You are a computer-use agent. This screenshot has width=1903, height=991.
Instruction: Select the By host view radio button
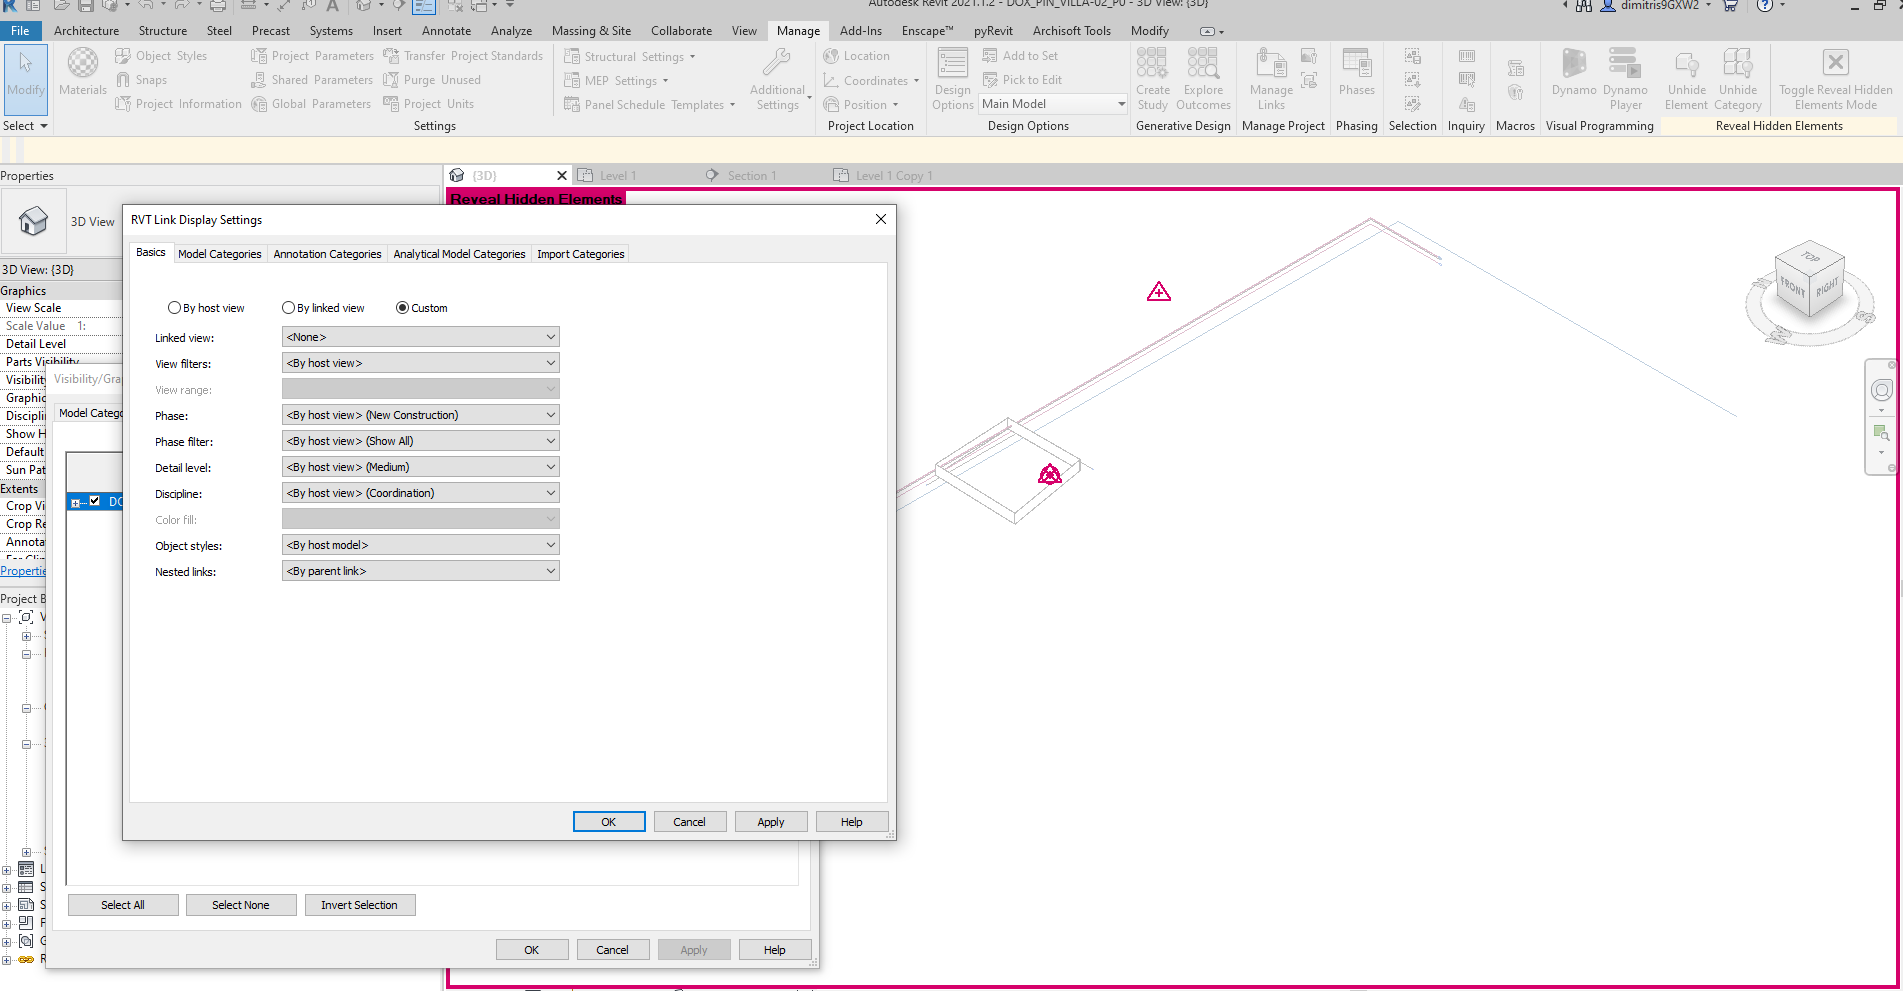[175, 307]
